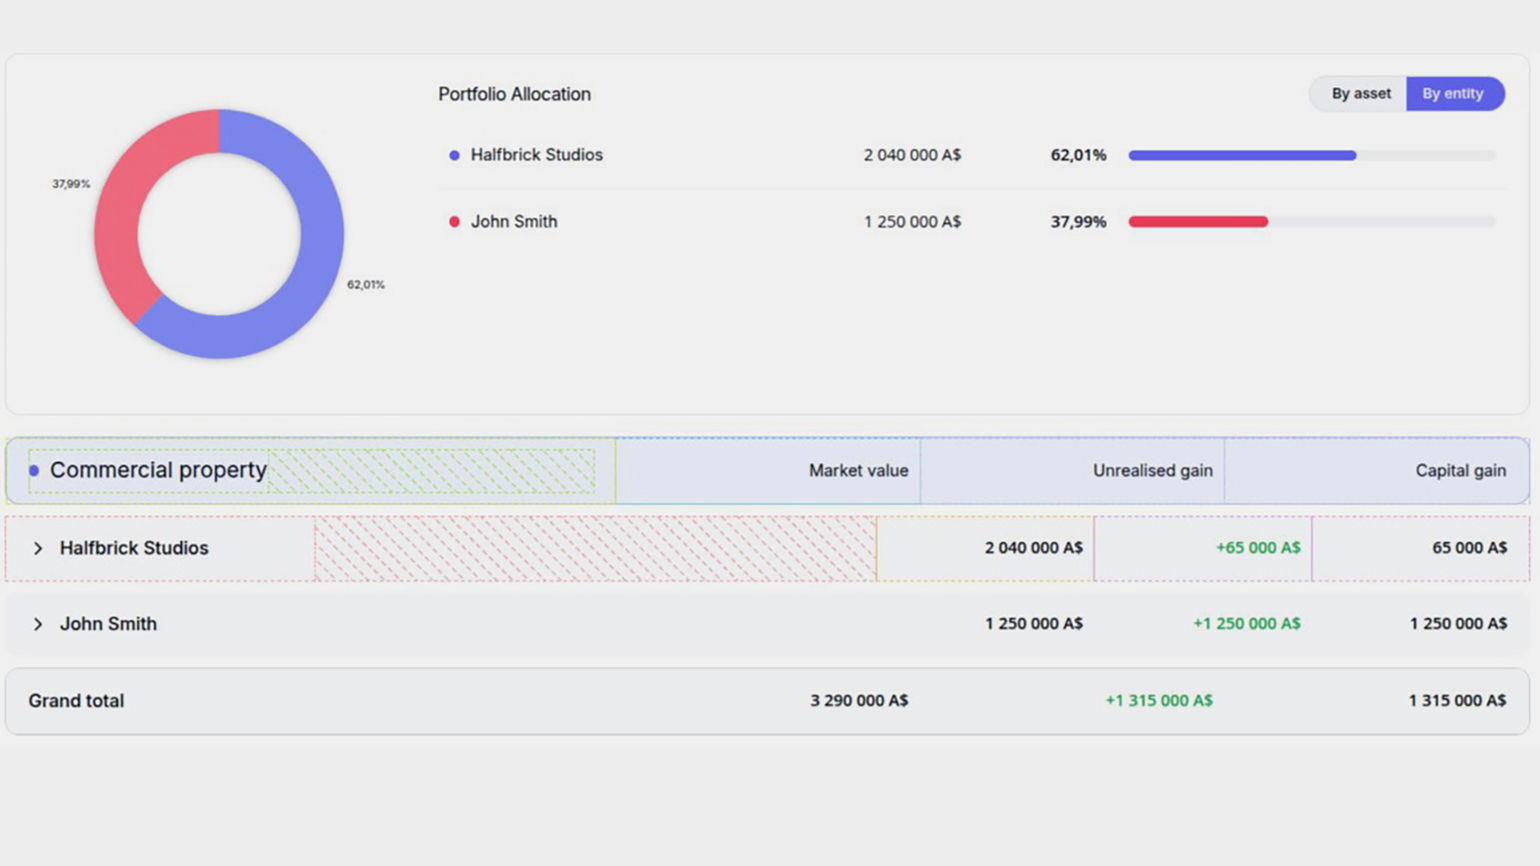The image size is (1540, 866).
Task: Select the Grand total row
Action: point(76,701)
